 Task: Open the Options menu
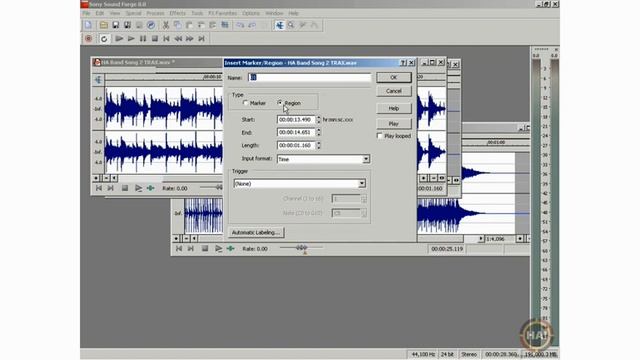(251, 13)
